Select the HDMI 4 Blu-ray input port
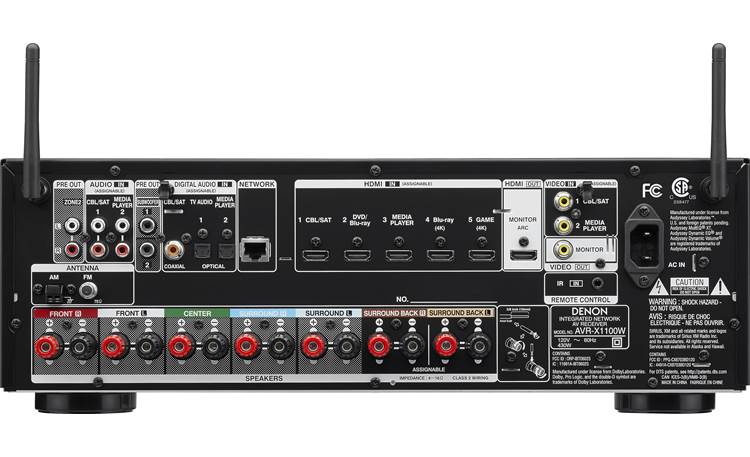This screenshot has width=750, height=457. pos(441,256)
